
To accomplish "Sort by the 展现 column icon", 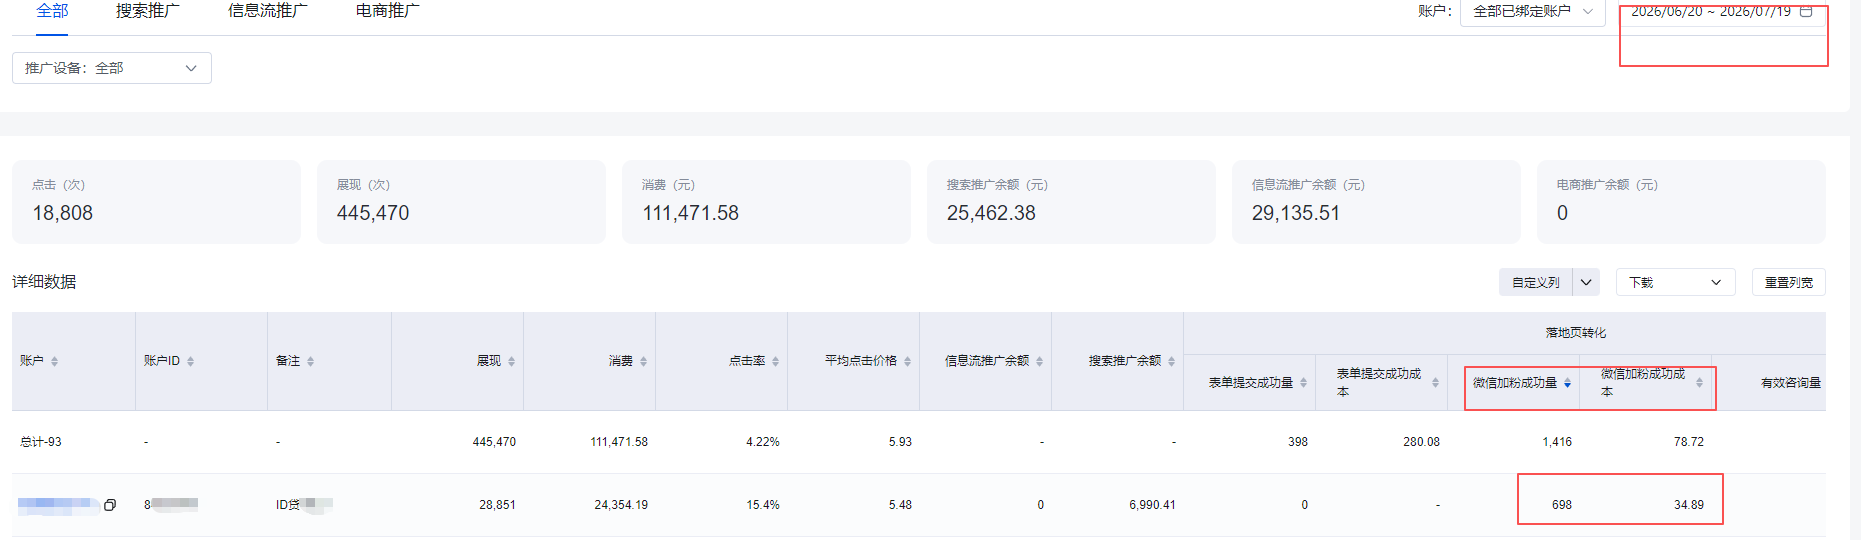I will point(511,361).
